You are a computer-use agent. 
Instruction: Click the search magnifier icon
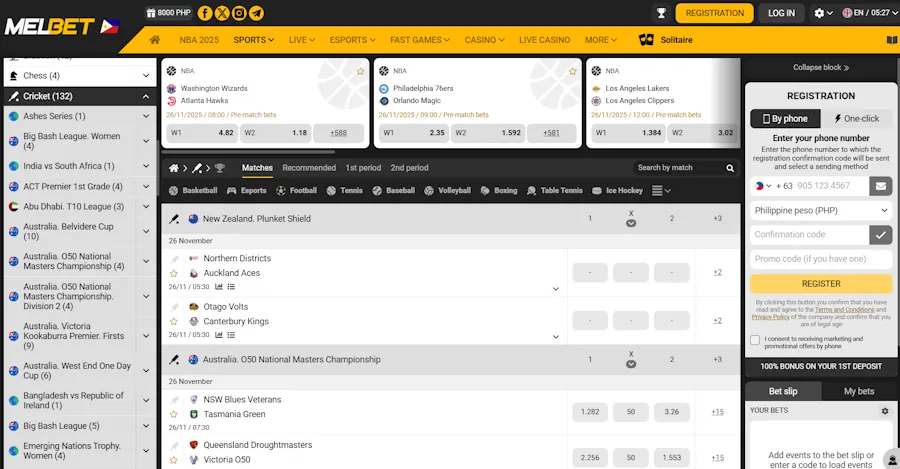(730, 168)
